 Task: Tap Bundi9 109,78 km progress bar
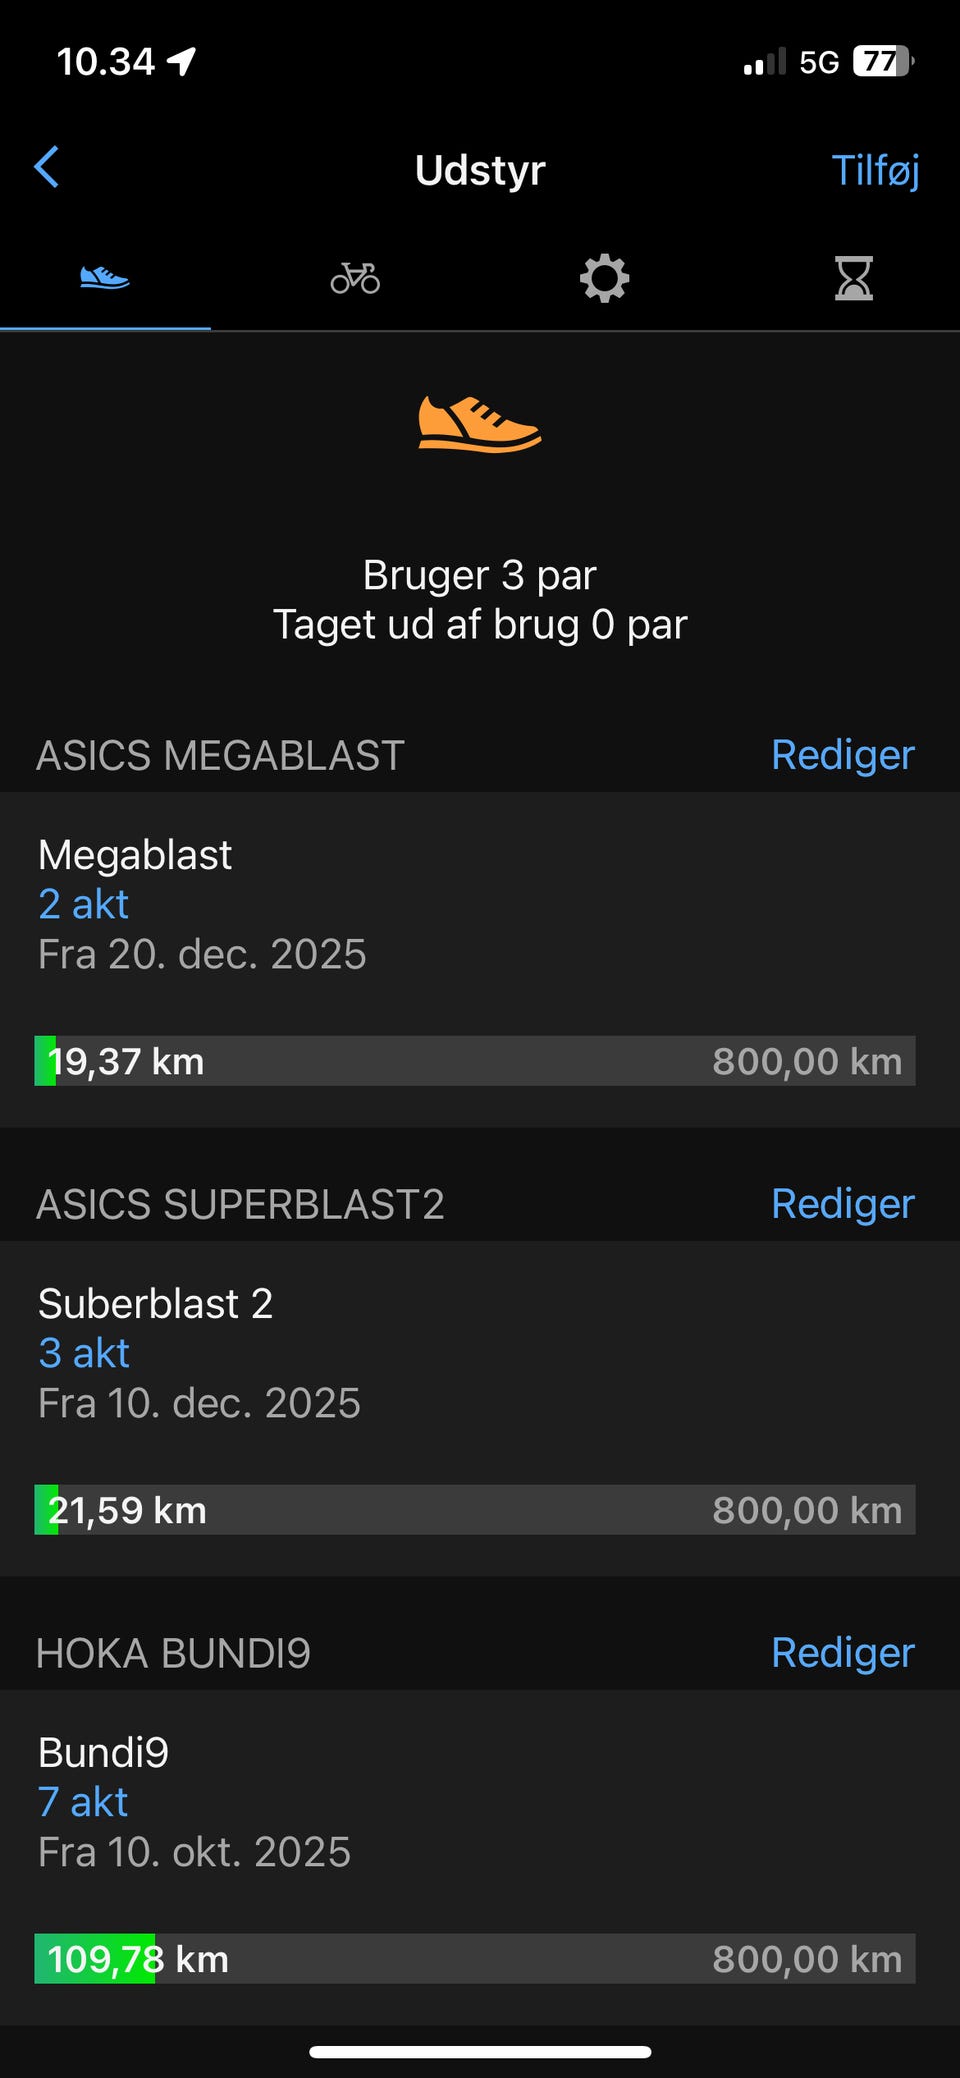(x=475, y=1959)
